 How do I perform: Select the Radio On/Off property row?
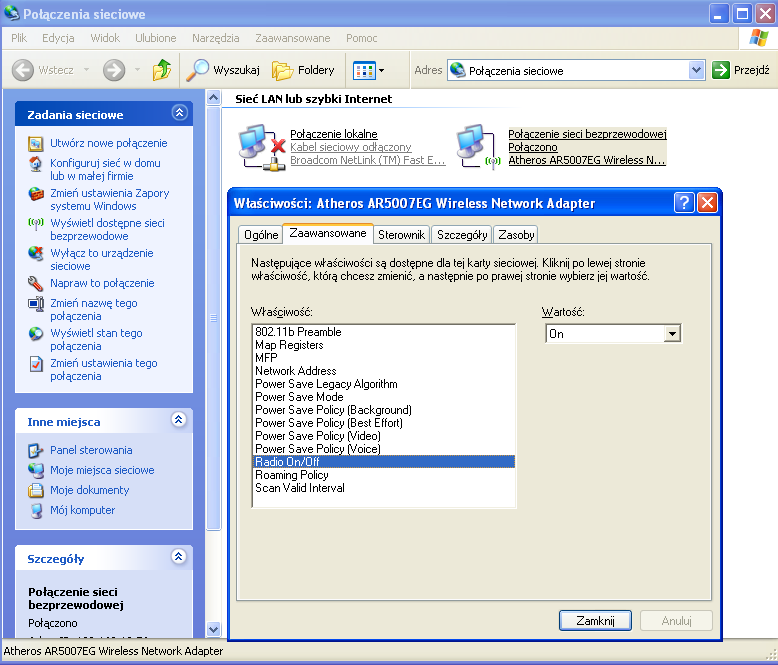click(384, 462)
